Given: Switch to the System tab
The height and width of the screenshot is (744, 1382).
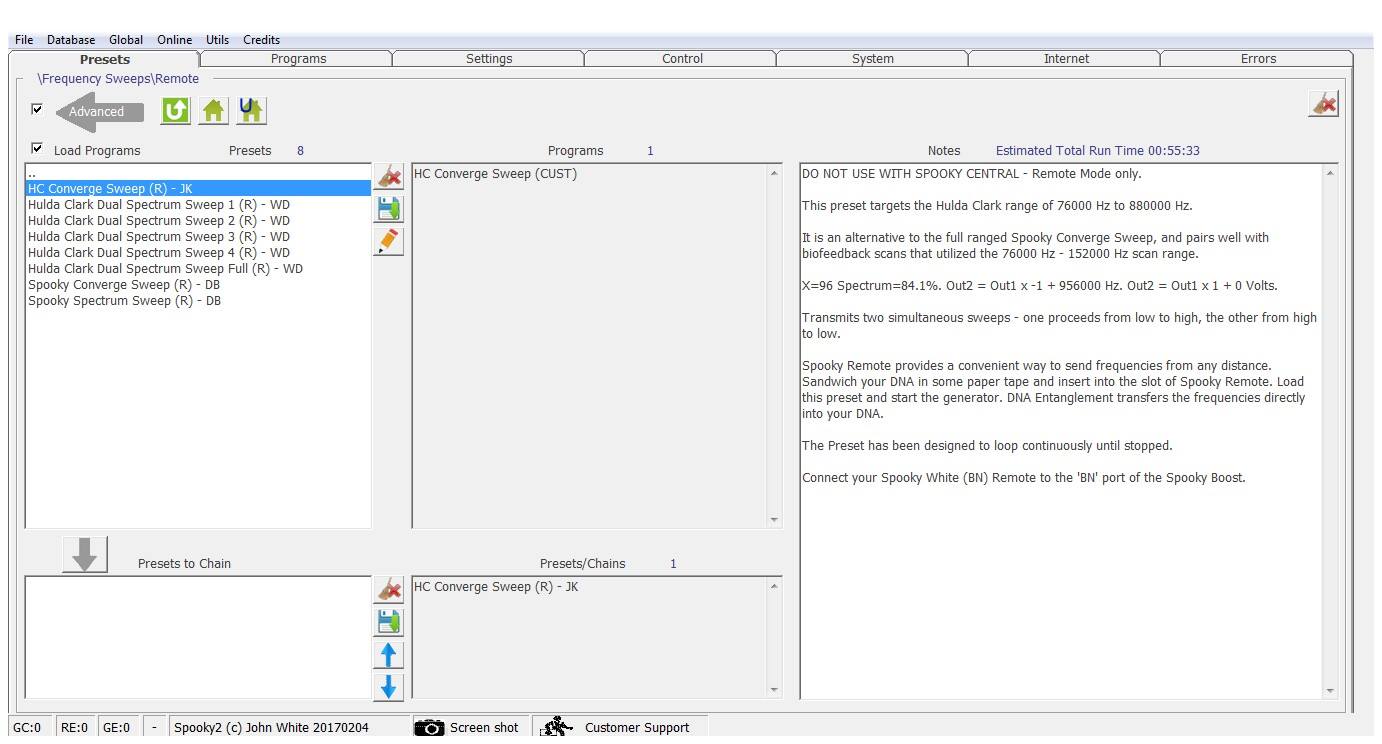Looking at the screenshot, I should click(873, 59).
